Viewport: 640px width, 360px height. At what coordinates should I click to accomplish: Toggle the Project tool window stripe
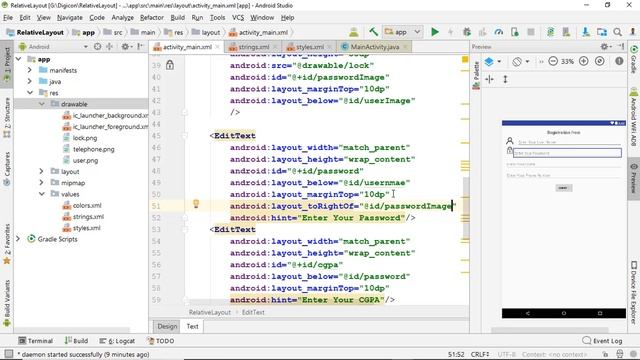pos(7,63)
